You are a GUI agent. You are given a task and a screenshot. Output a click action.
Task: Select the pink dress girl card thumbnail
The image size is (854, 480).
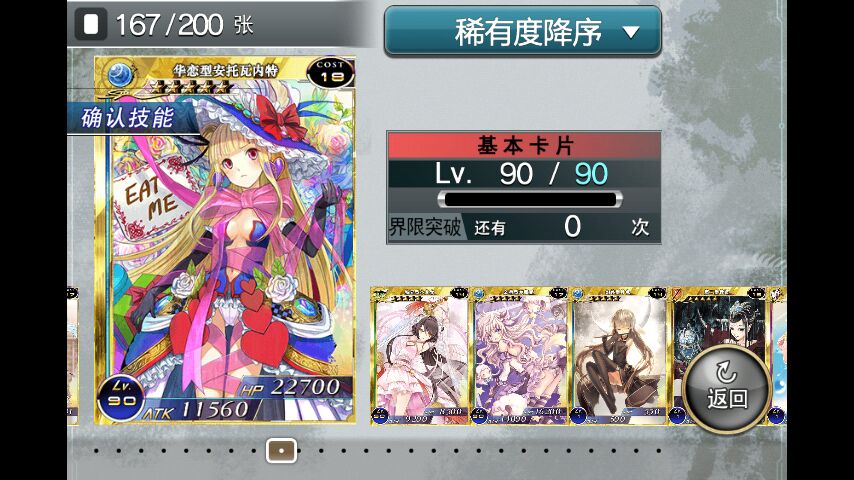420,356
